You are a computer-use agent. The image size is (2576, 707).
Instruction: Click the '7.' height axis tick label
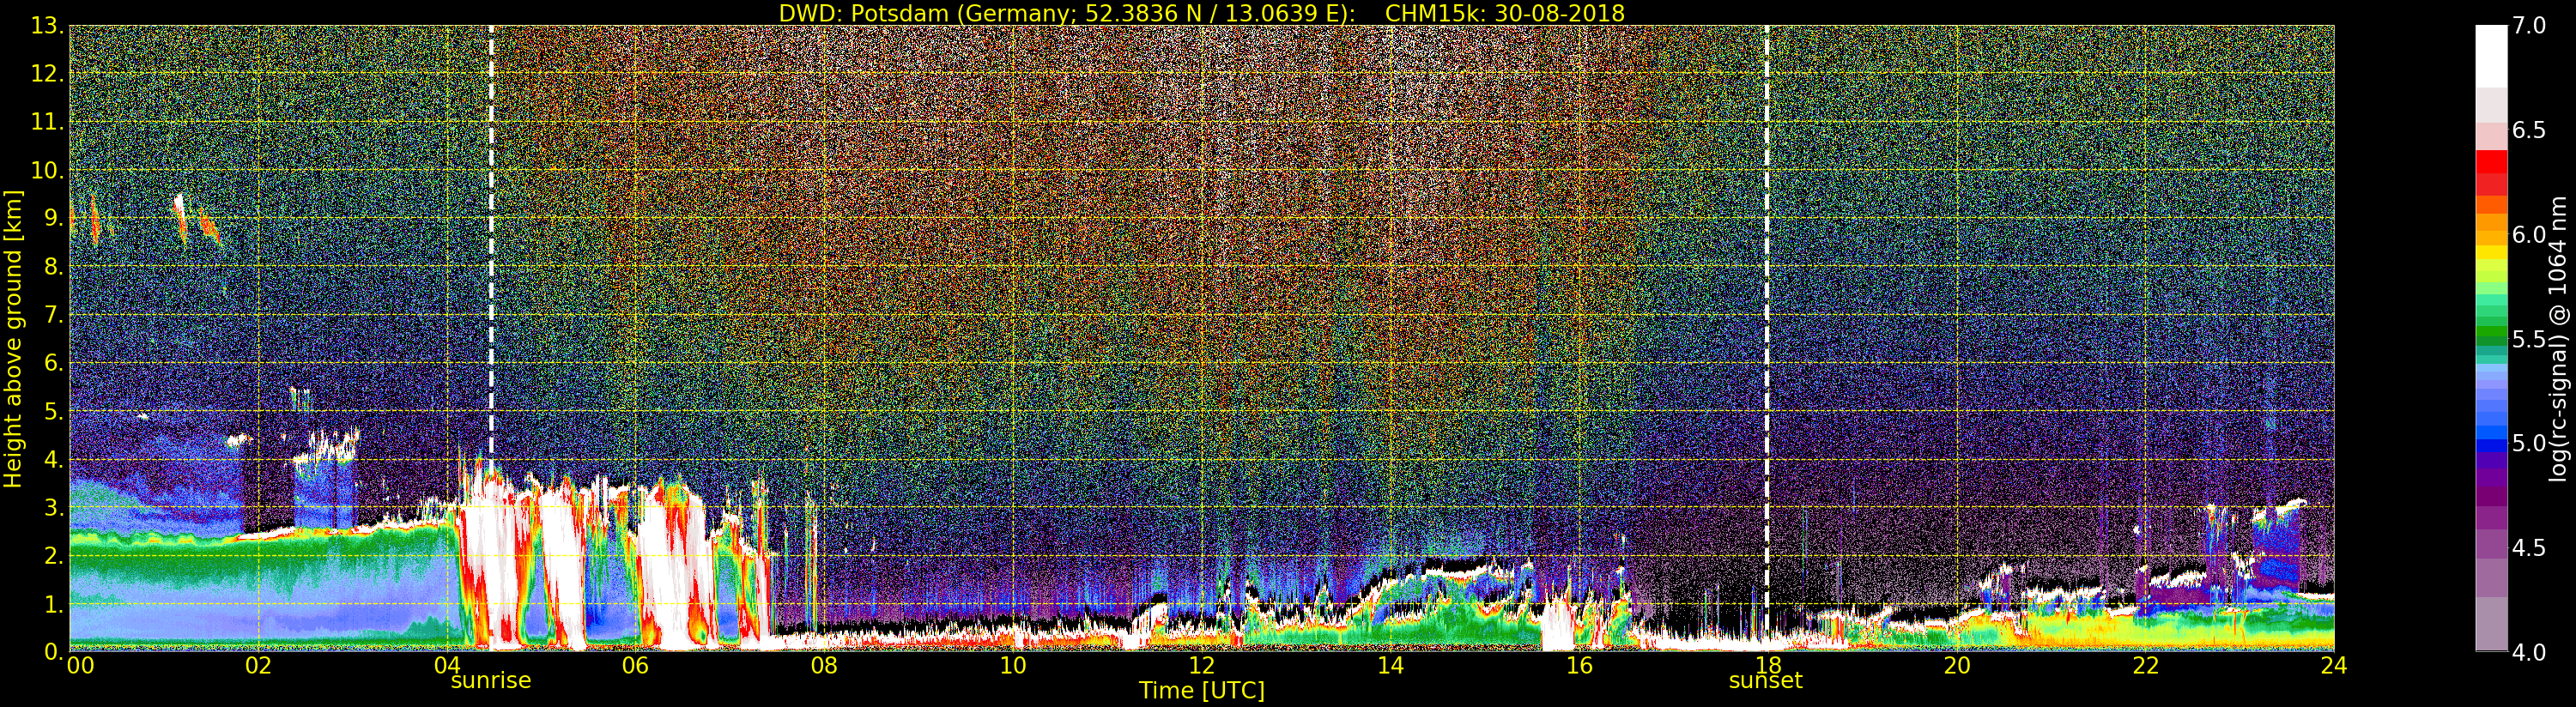(x=54, y=315)
